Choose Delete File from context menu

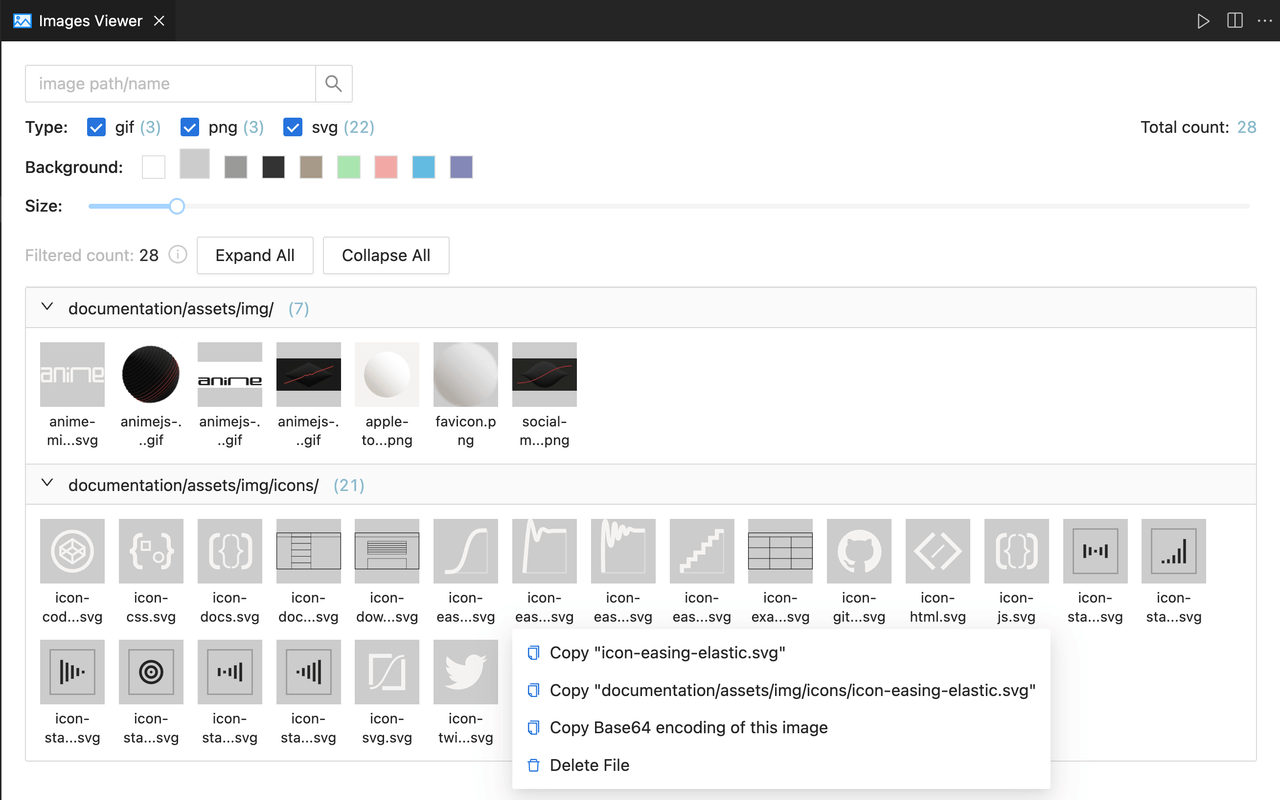589,765
